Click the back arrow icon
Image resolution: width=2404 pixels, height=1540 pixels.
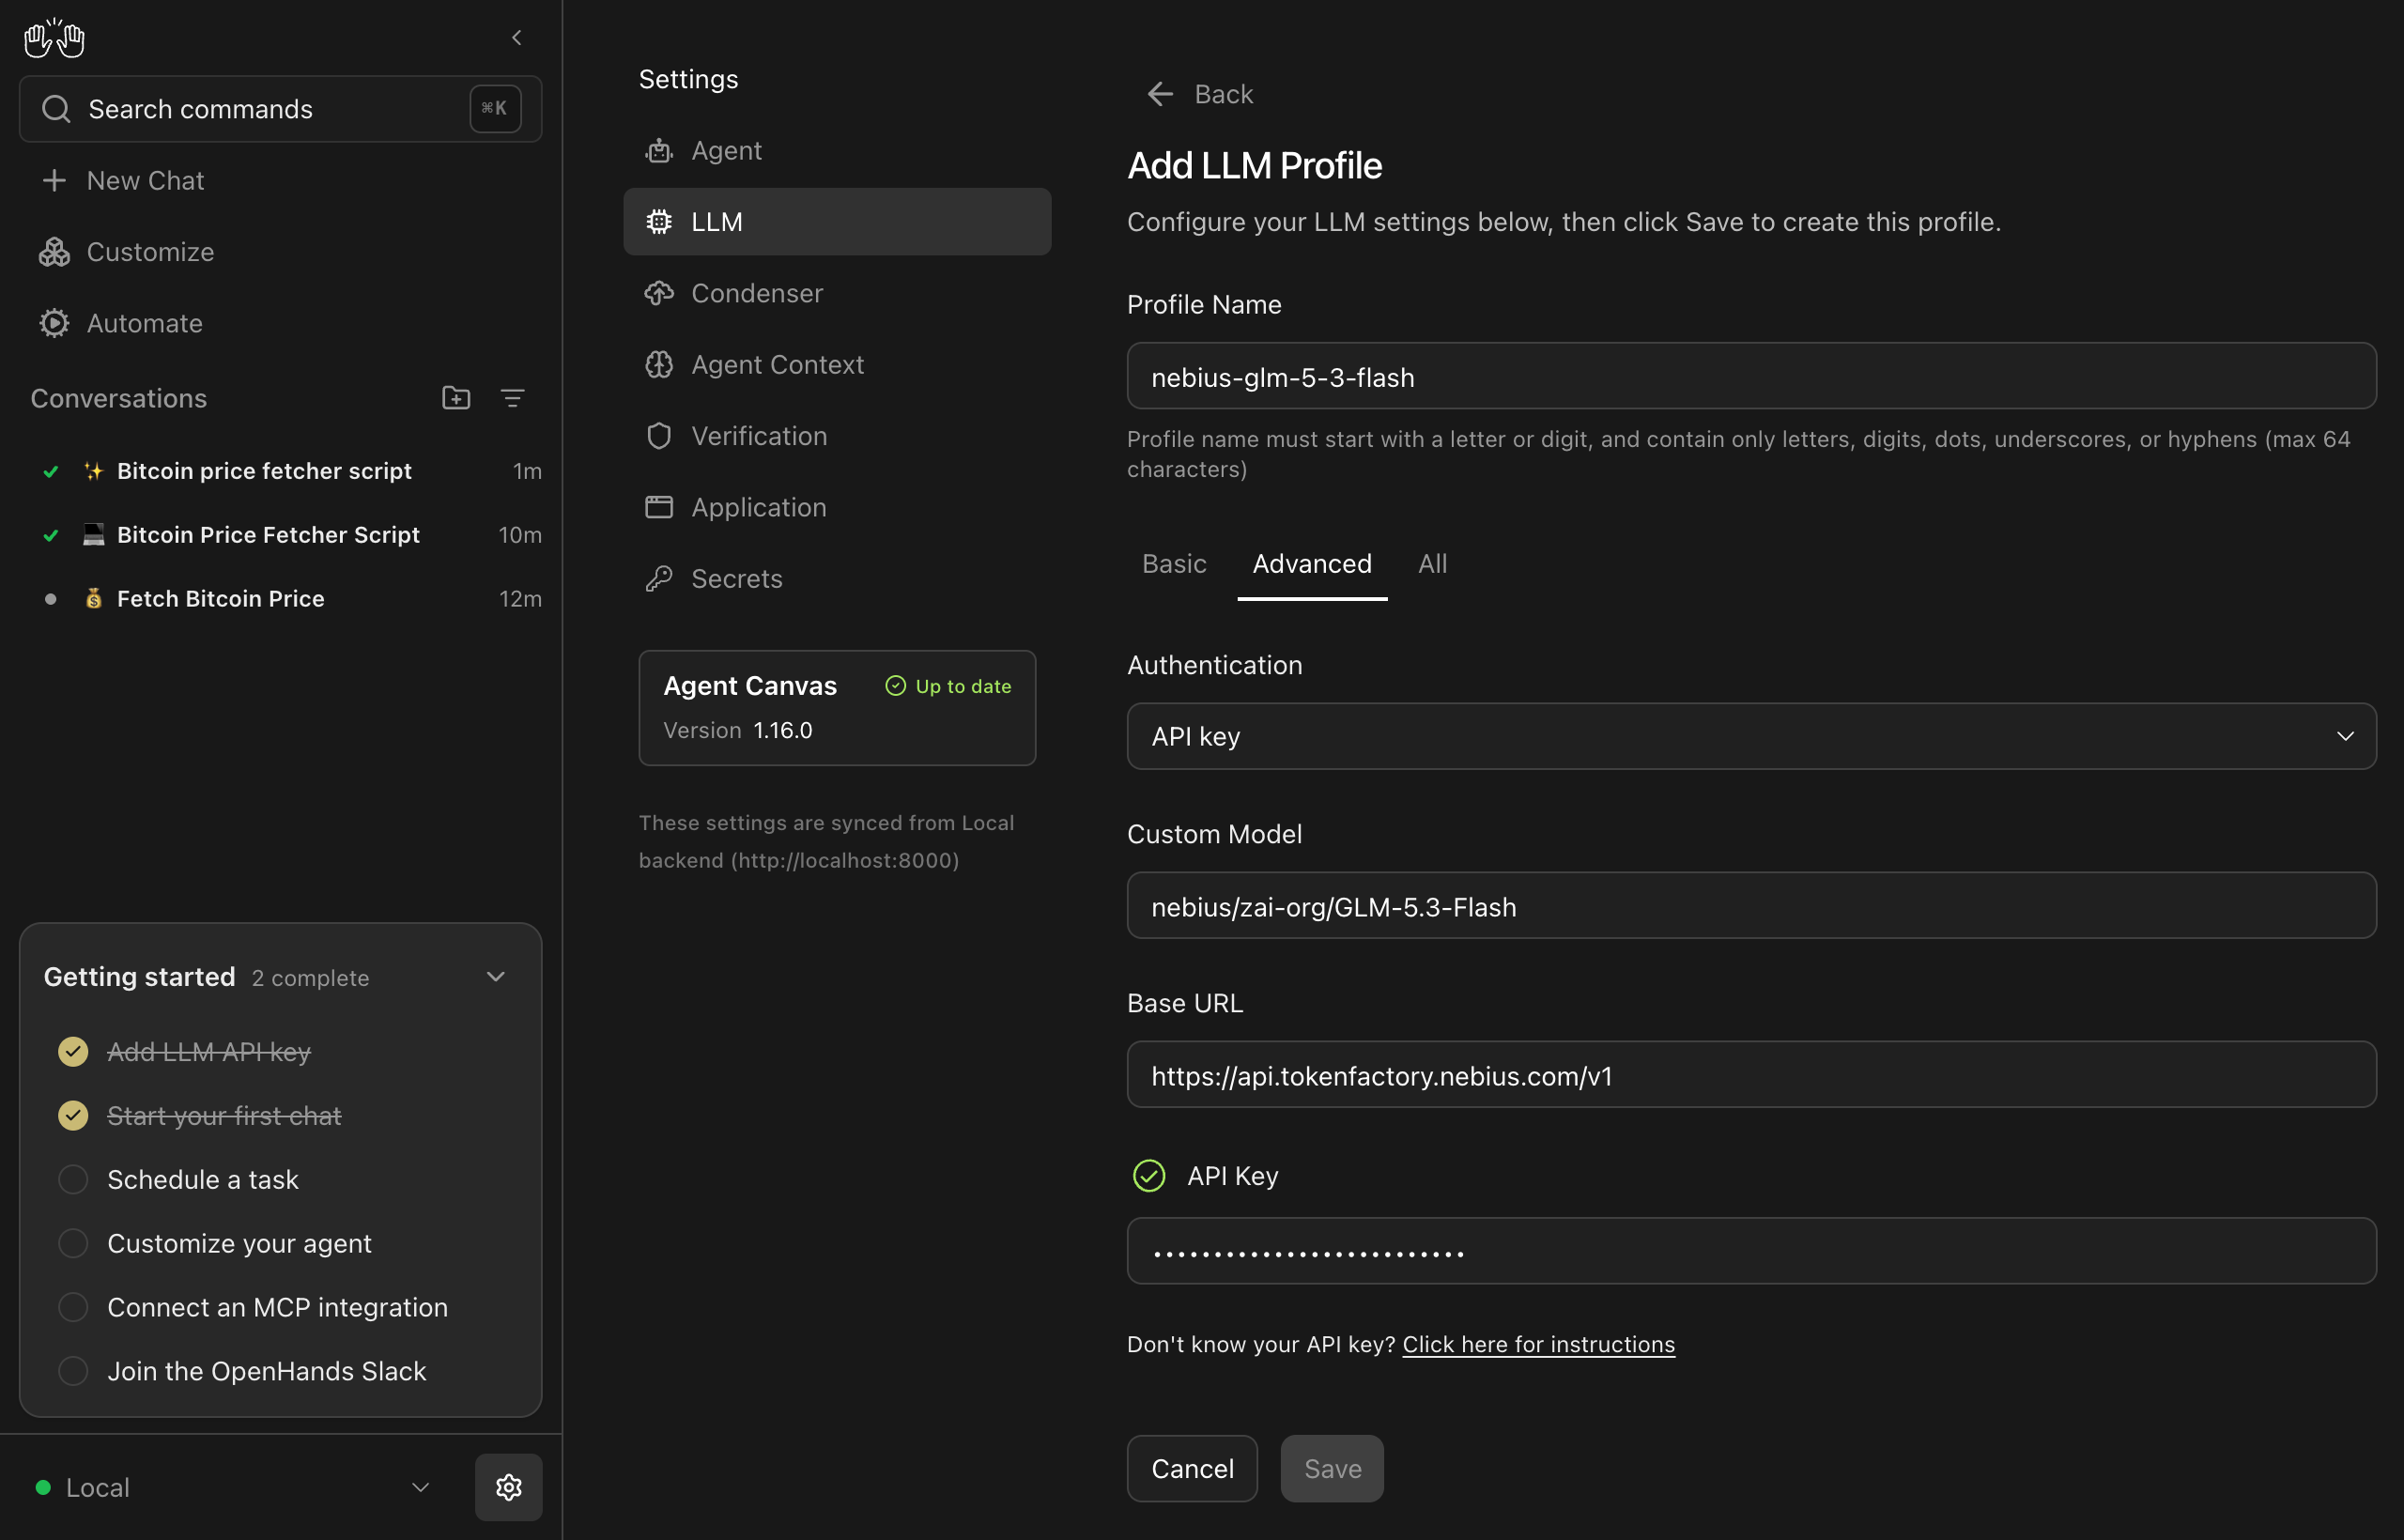click(1160, 94)
